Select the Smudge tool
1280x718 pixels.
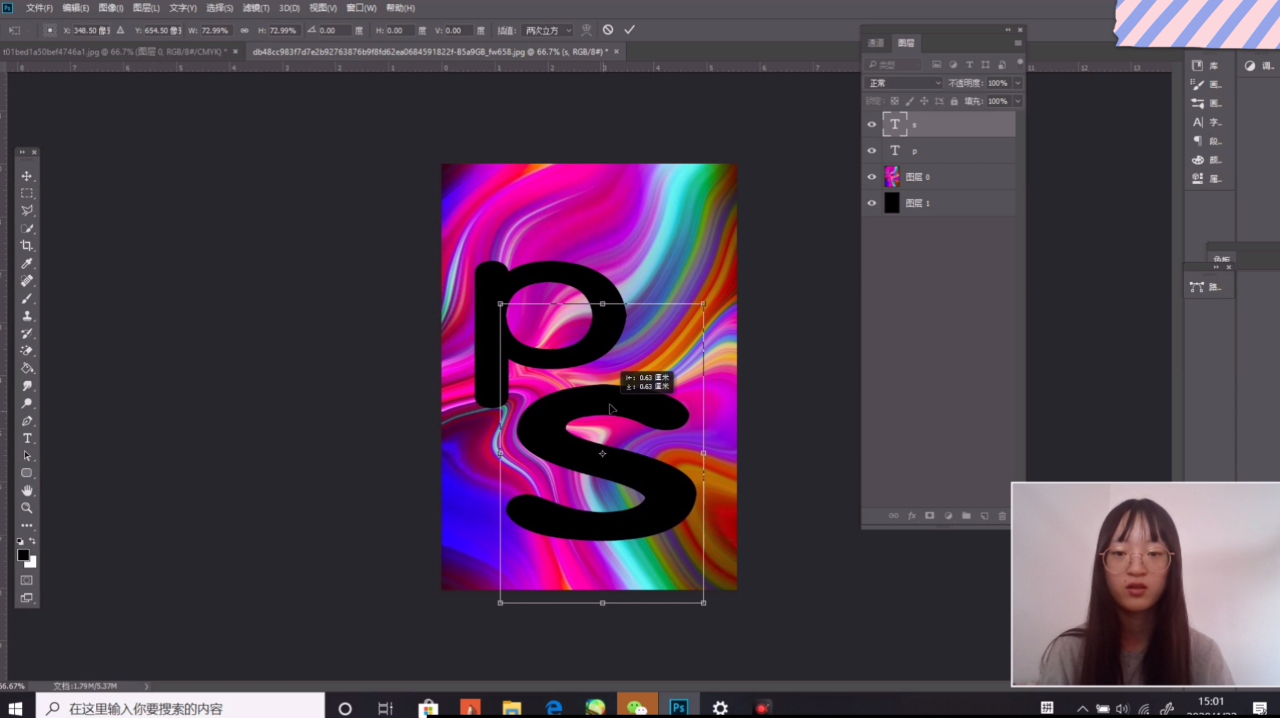(x=27, y=386)
